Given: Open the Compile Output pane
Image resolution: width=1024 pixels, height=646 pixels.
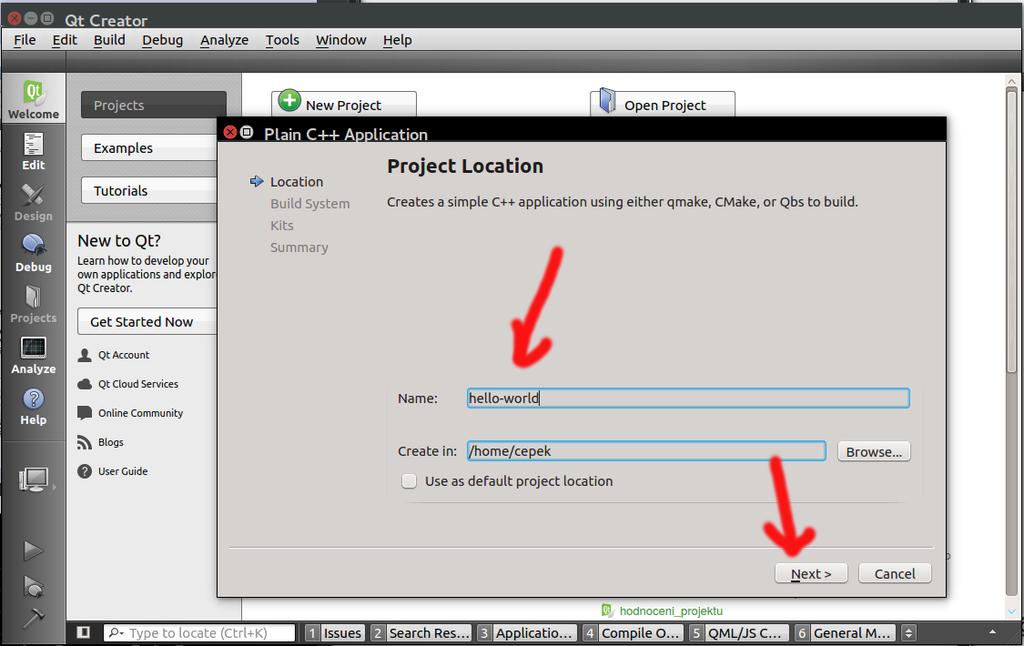Looking at the screenshot, I should [x=633, y=632].
